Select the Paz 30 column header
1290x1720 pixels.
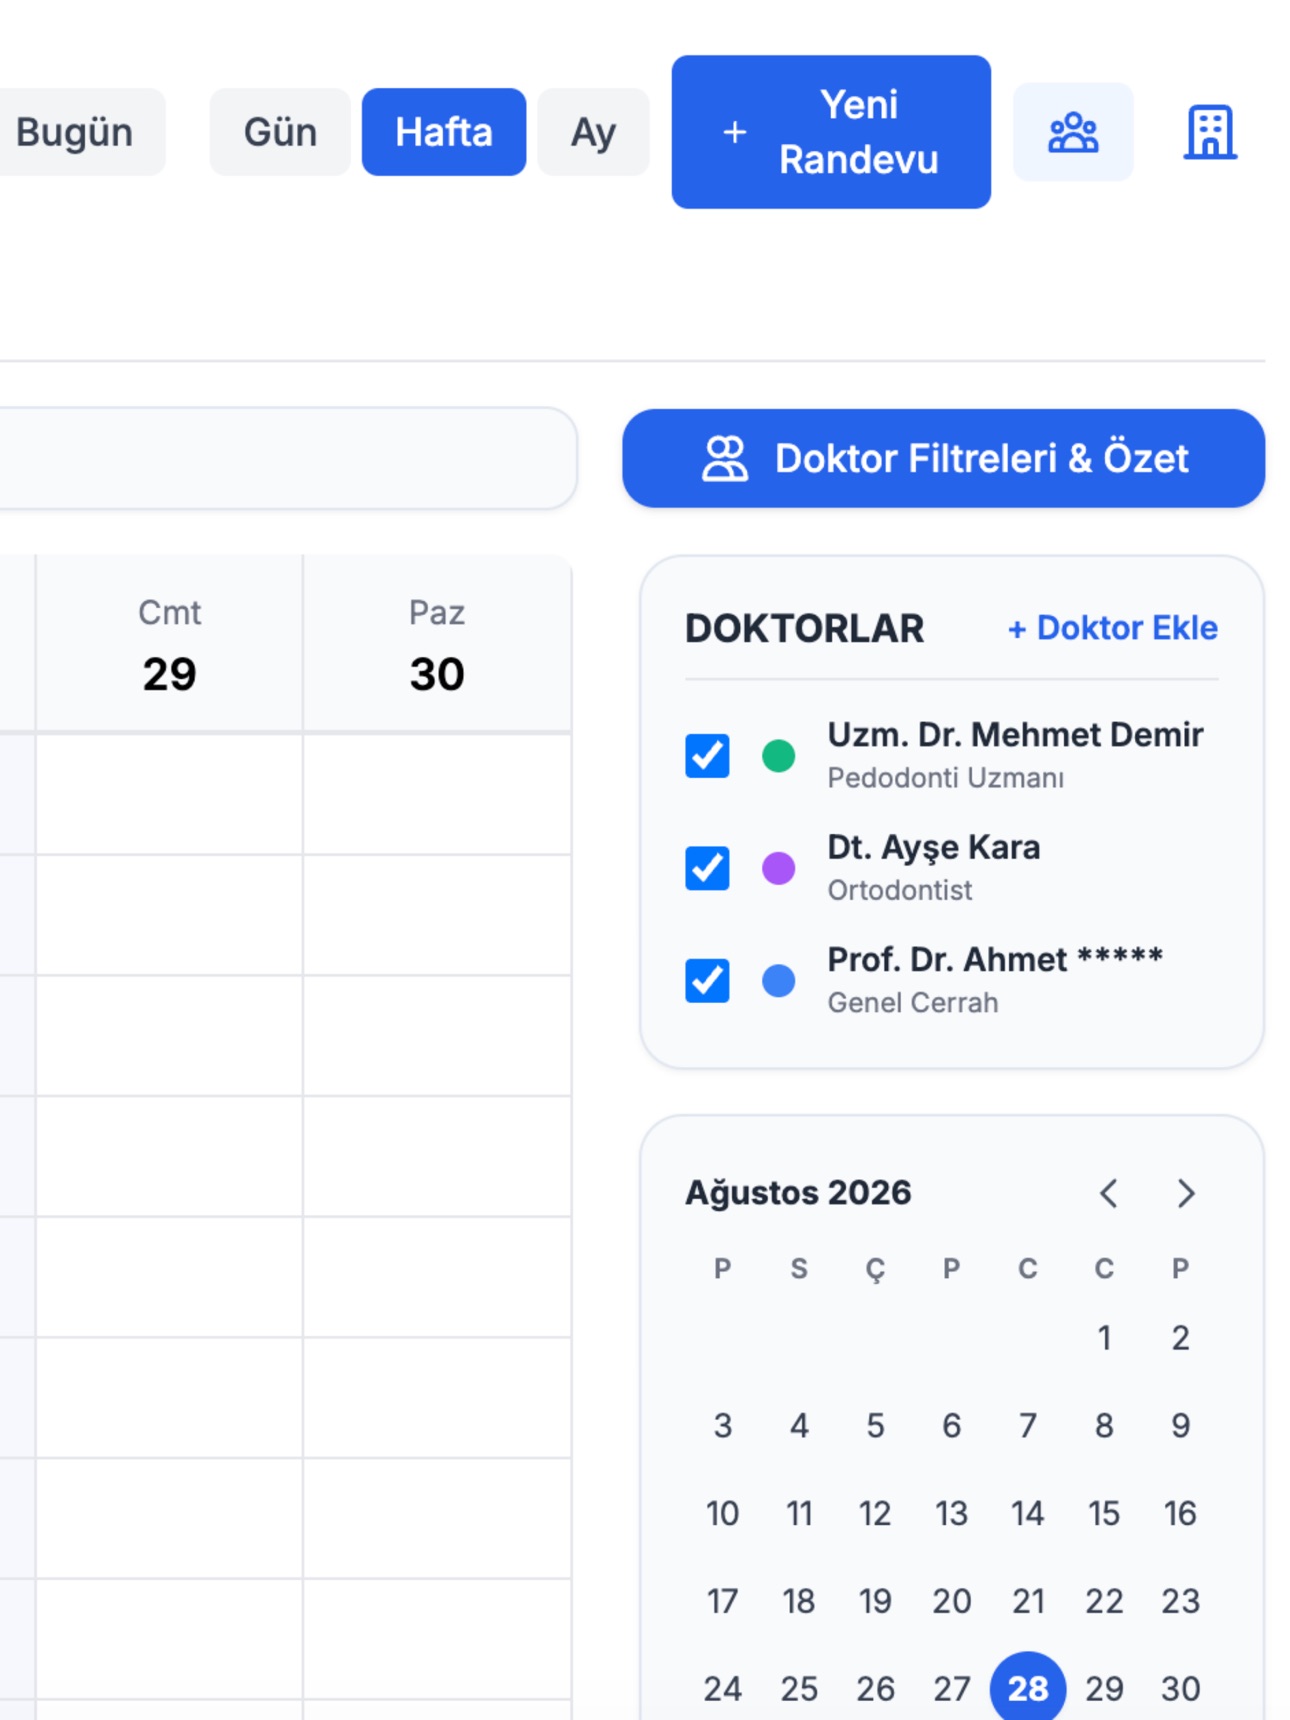437,645
